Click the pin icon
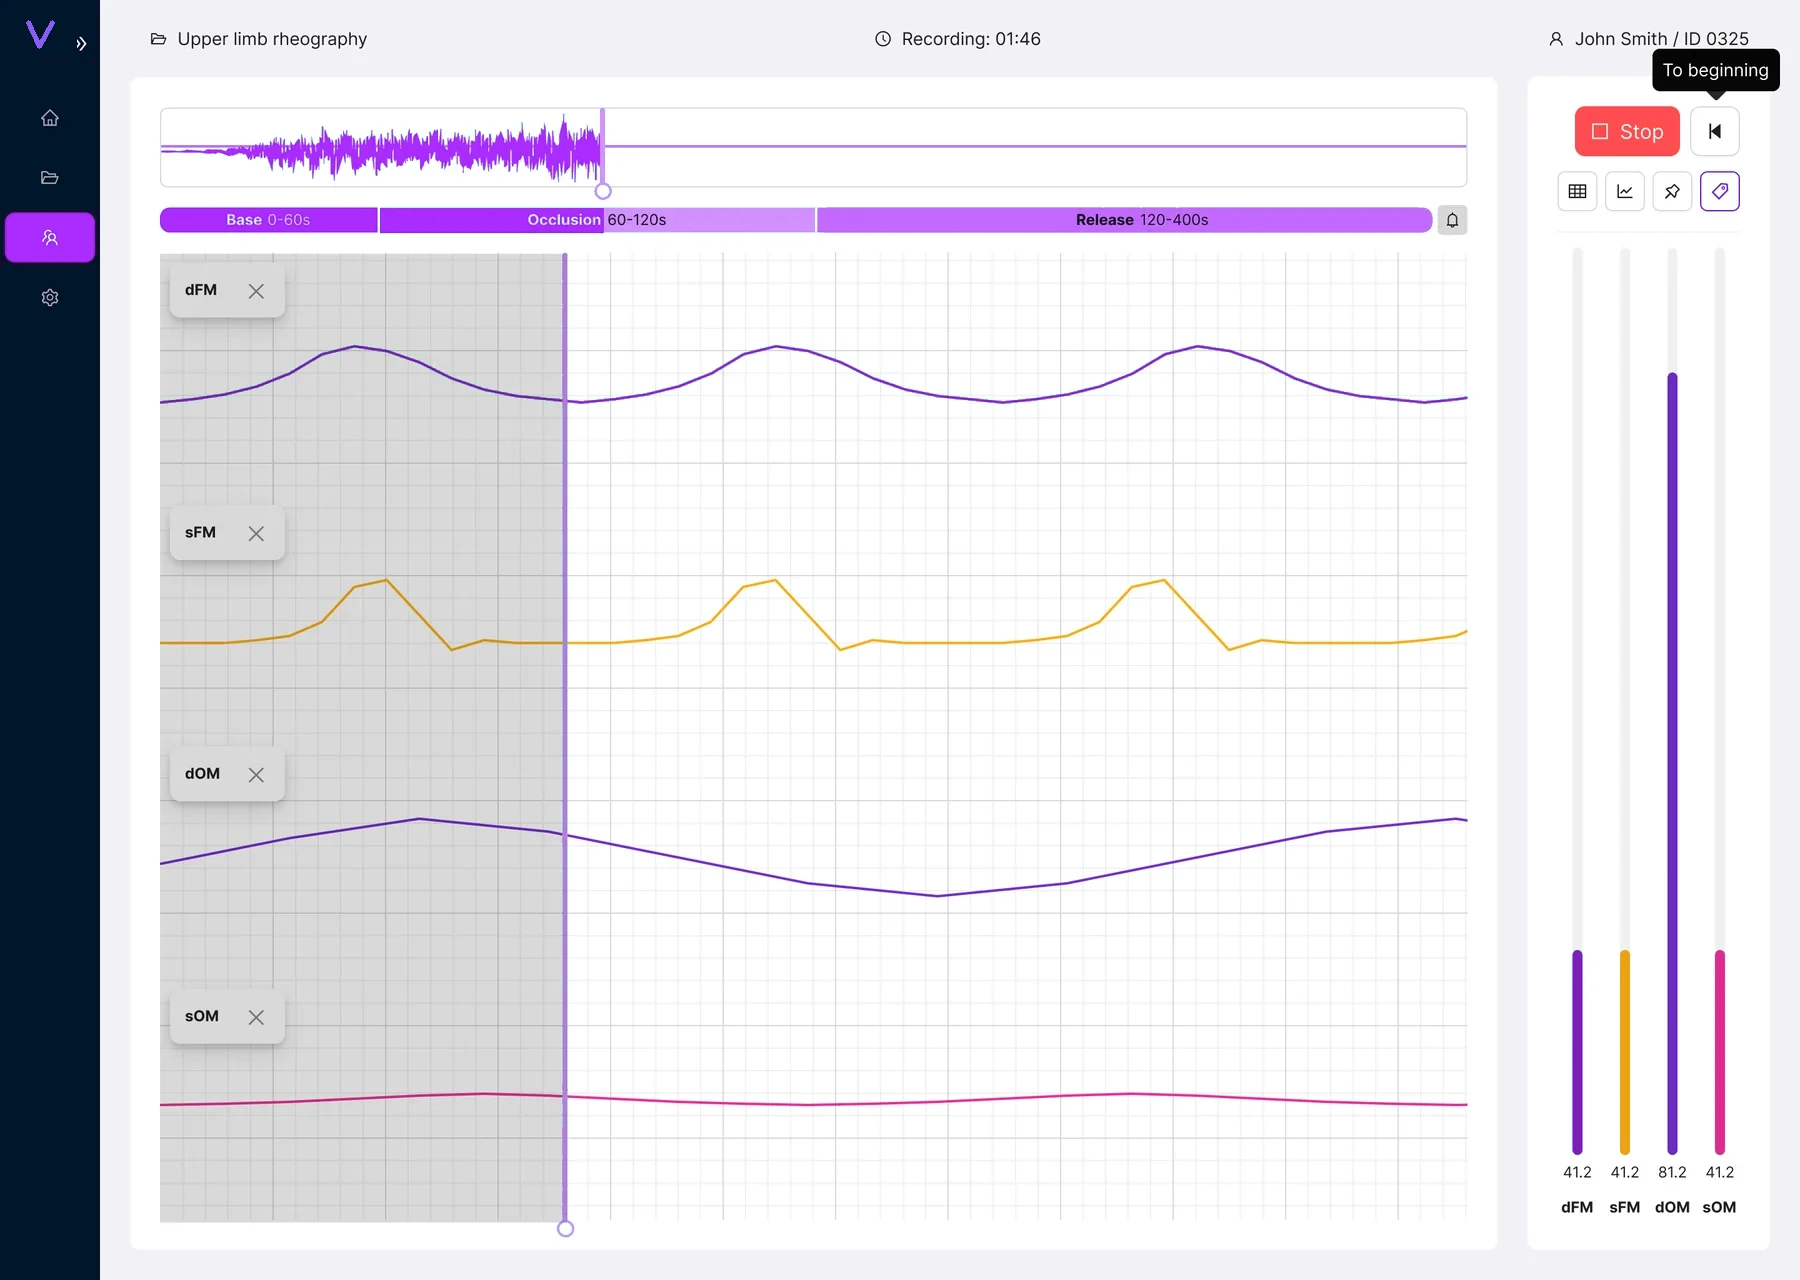1800x1280 pixels. tap(1672, 191)
